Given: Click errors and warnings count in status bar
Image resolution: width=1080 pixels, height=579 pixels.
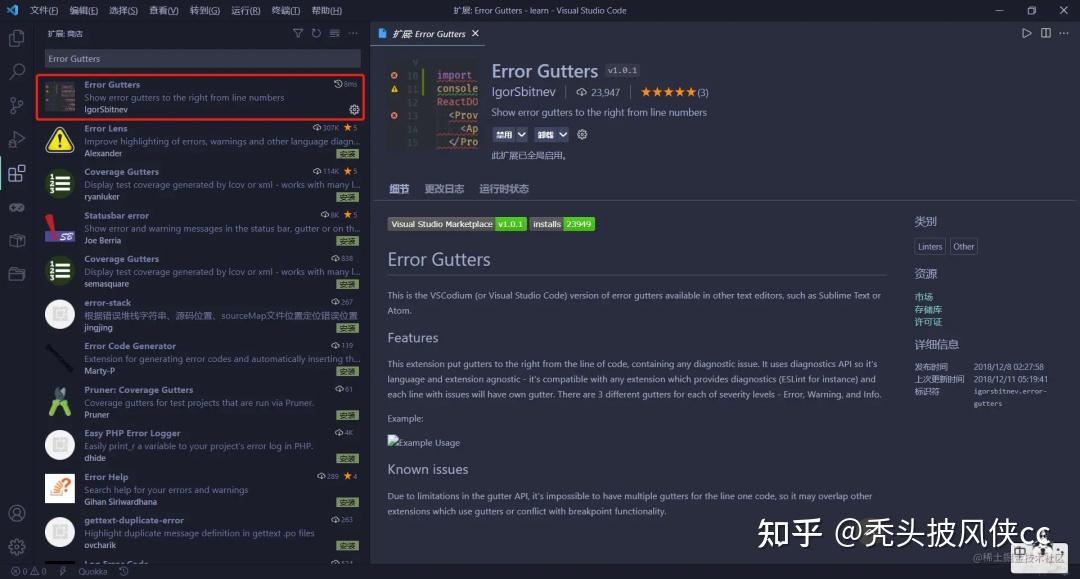Looking at the screenshot, I should [x=28, y=571].
